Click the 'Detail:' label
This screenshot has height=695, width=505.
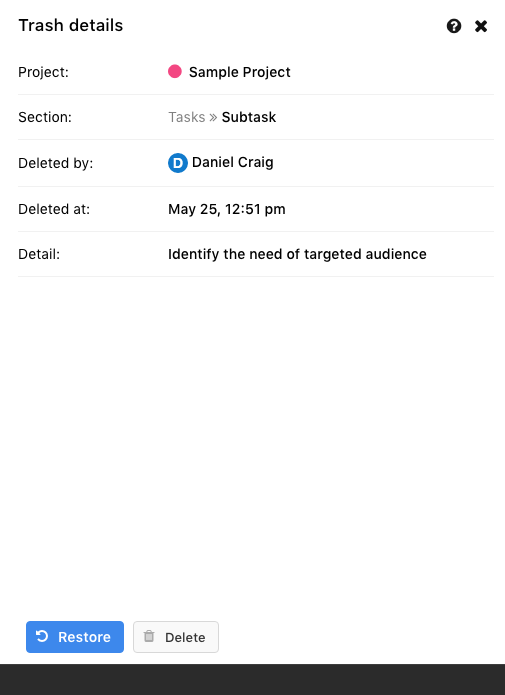coord(39,254)
